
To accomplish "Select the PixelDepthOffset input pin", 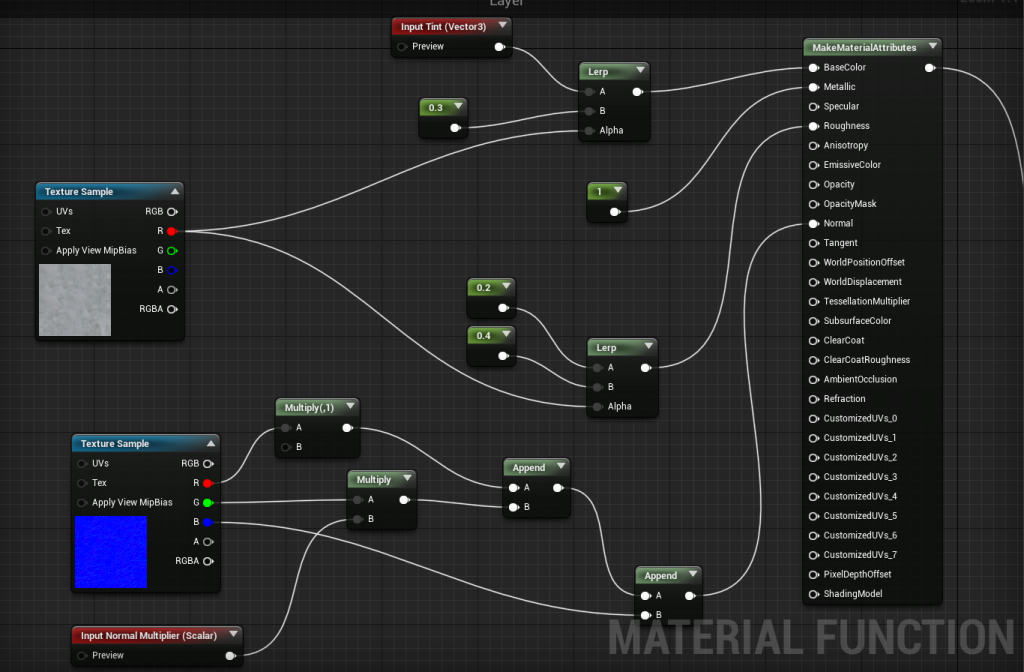I will point(814,575).
